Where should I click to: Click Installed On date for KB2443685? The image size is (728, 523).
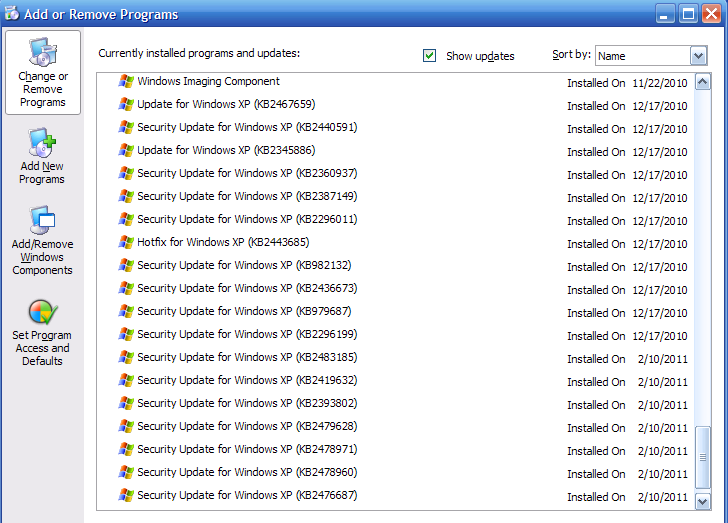[x=660, y=244]
